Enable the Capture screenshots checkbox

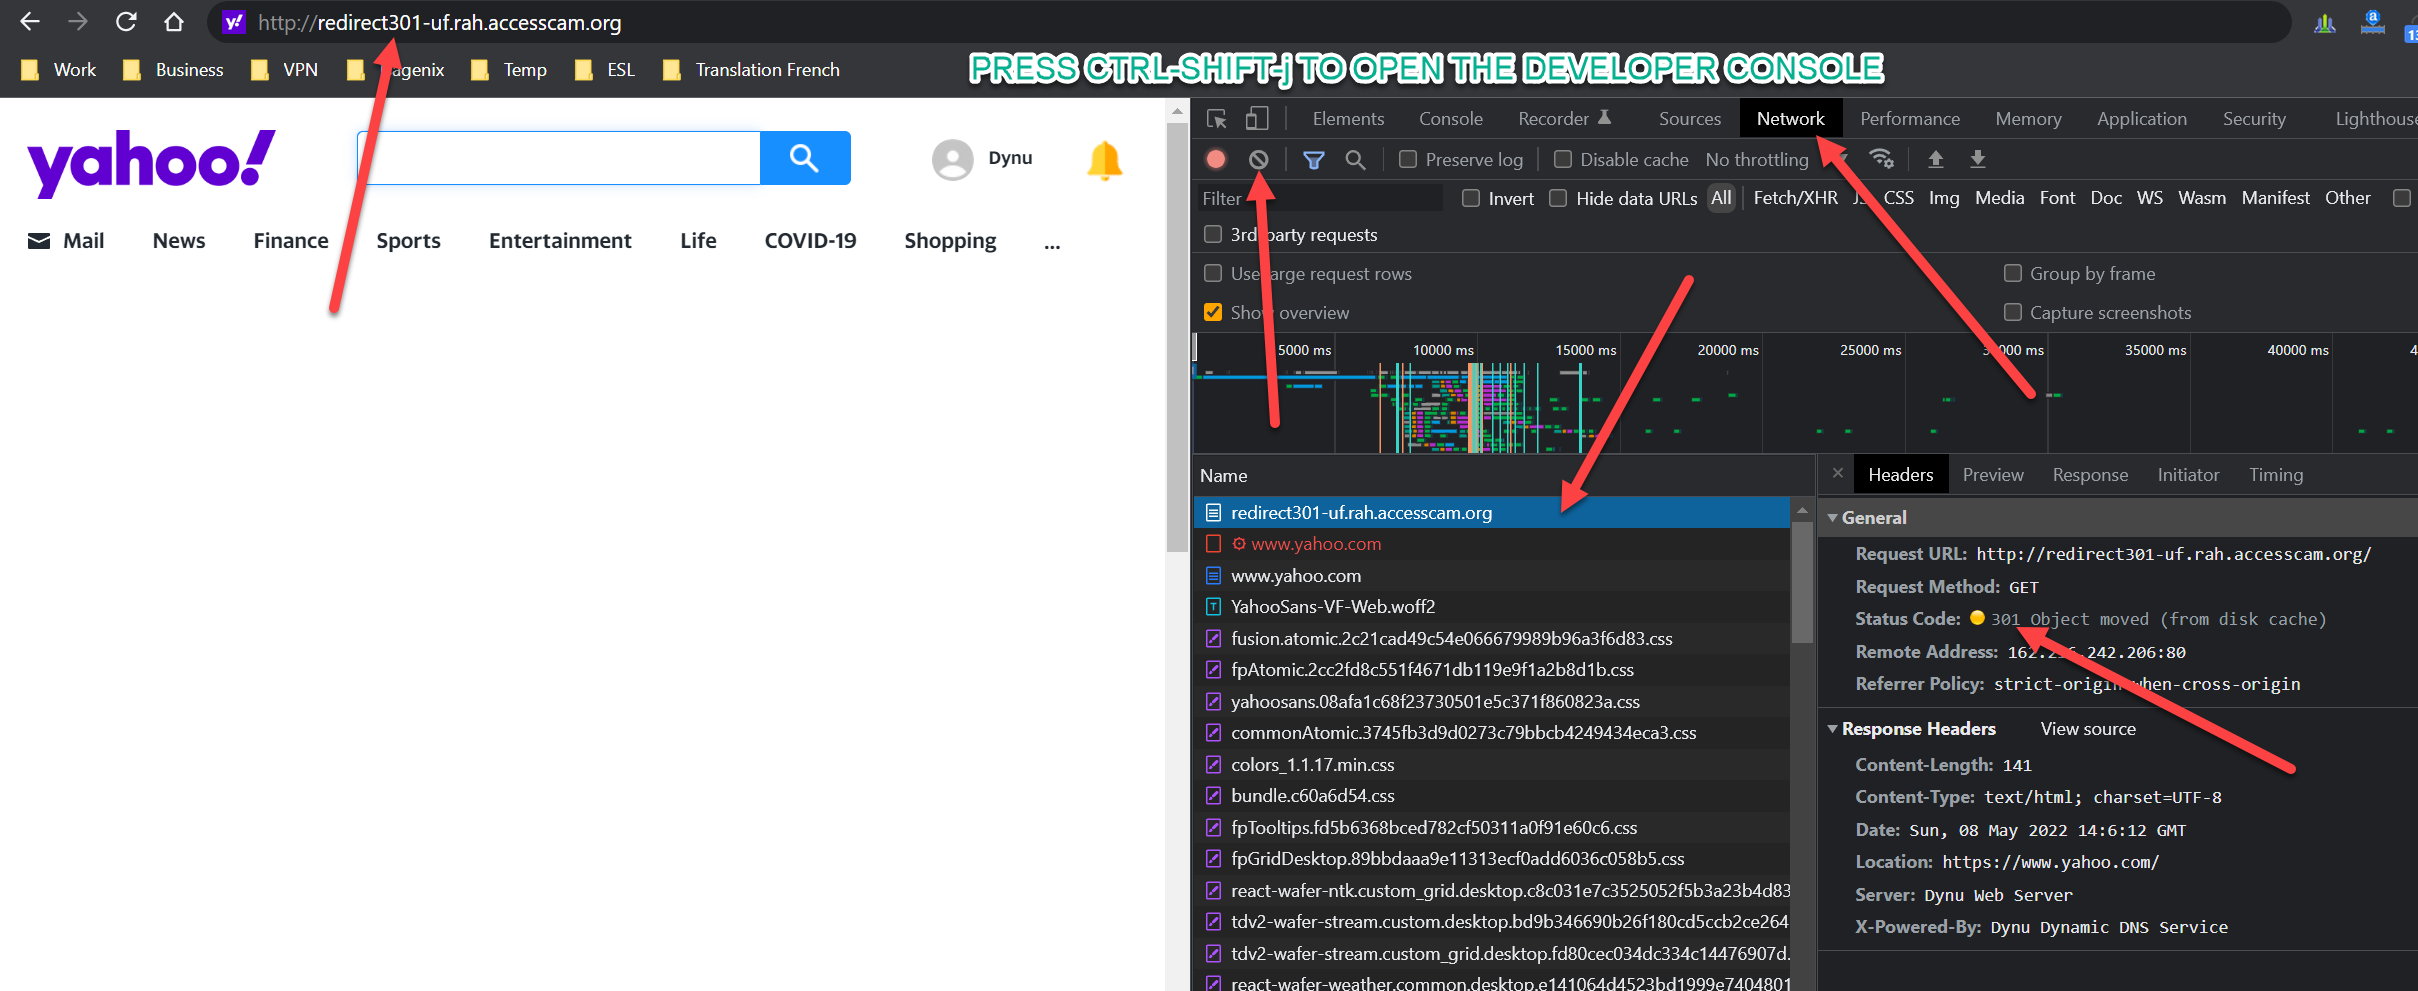coord(2013,312)
